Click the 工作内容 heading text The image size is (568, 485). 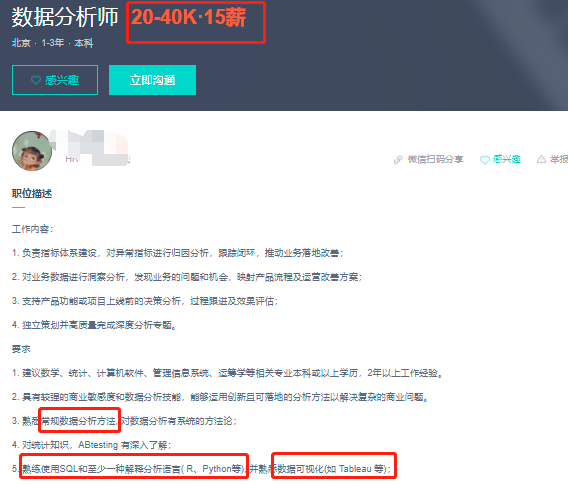pyautogui.click(x=32, y=229)
